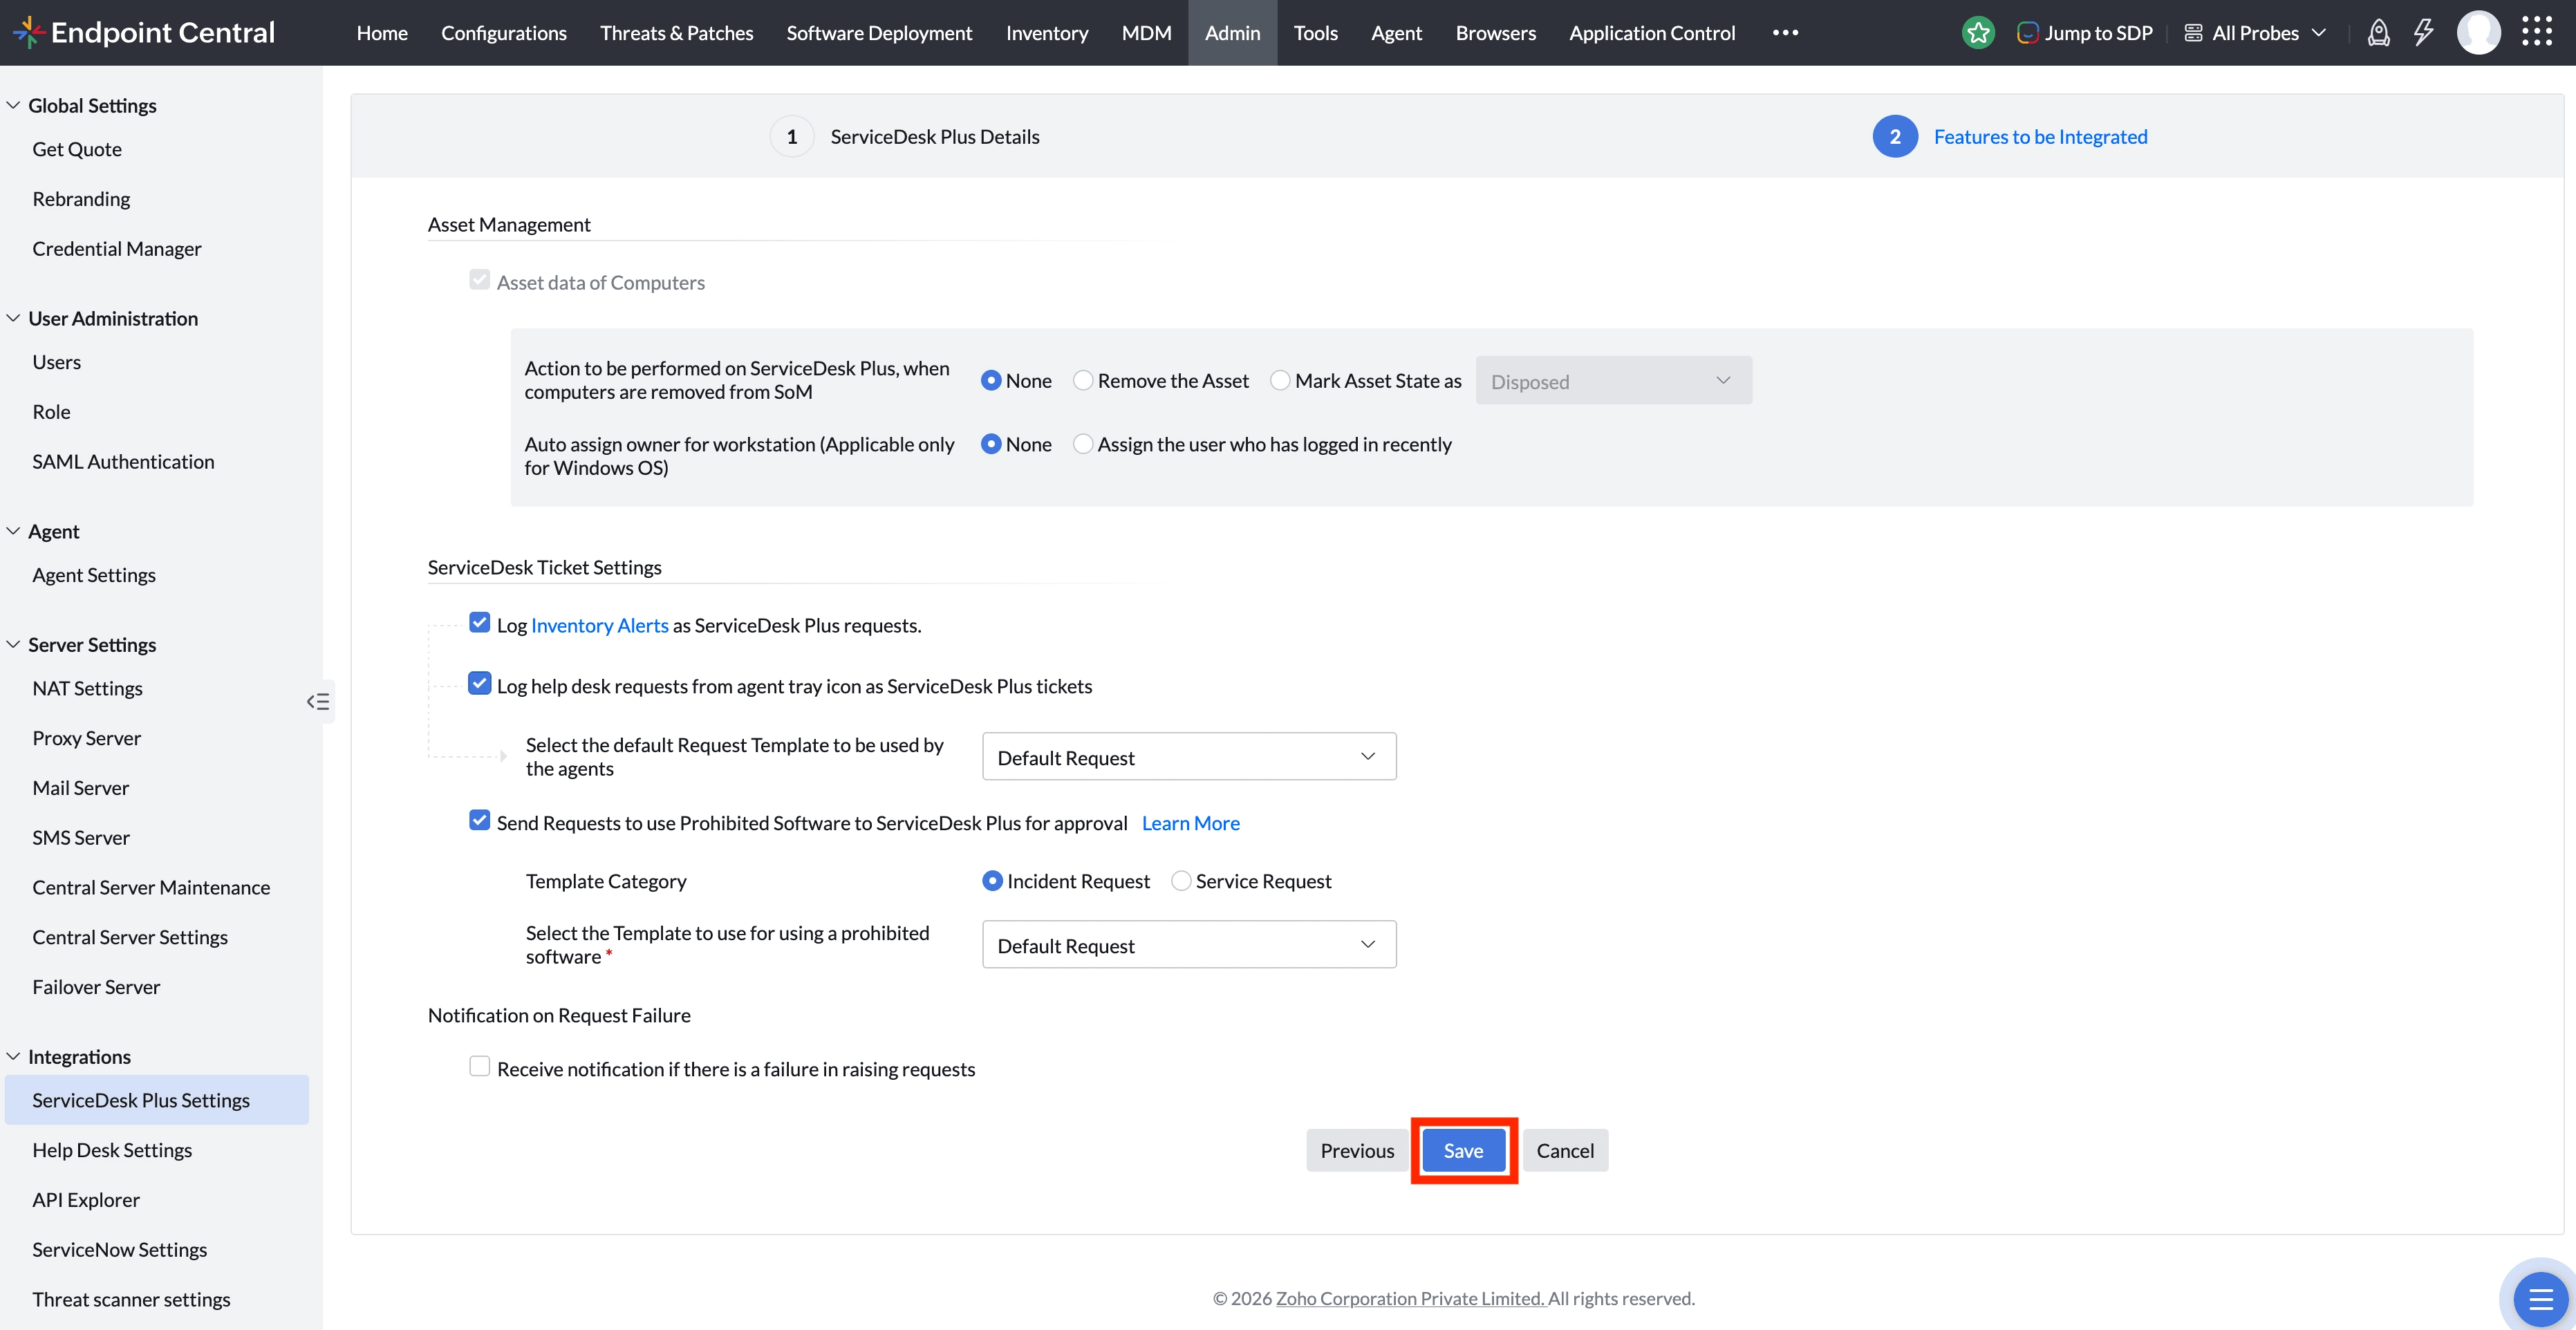Select Mark Asset State as radio option
The image size is (2576, 1330).
click(1280, 381)
